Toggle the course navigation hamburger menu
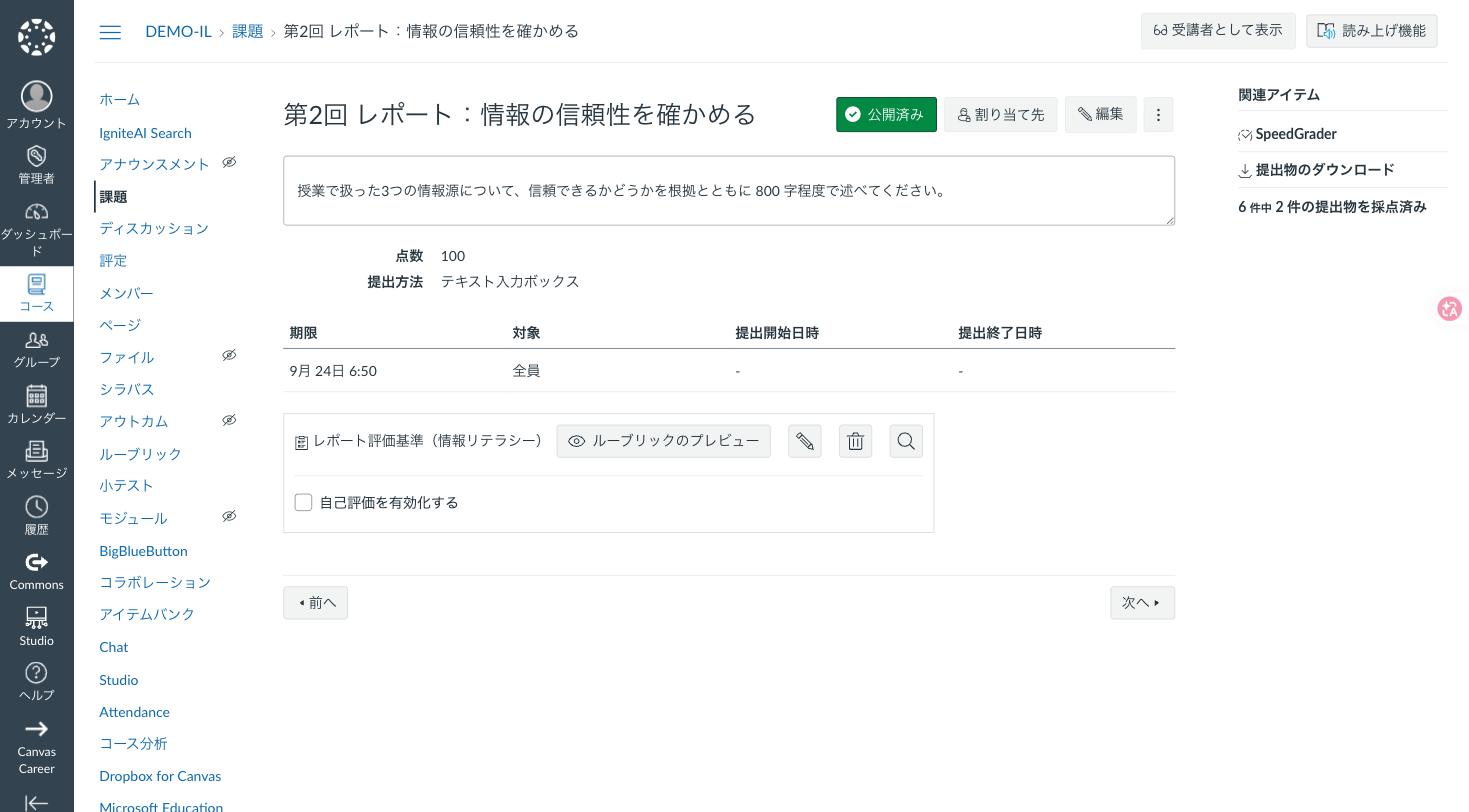The image size is (1469, 812). (x=110, y=32)
